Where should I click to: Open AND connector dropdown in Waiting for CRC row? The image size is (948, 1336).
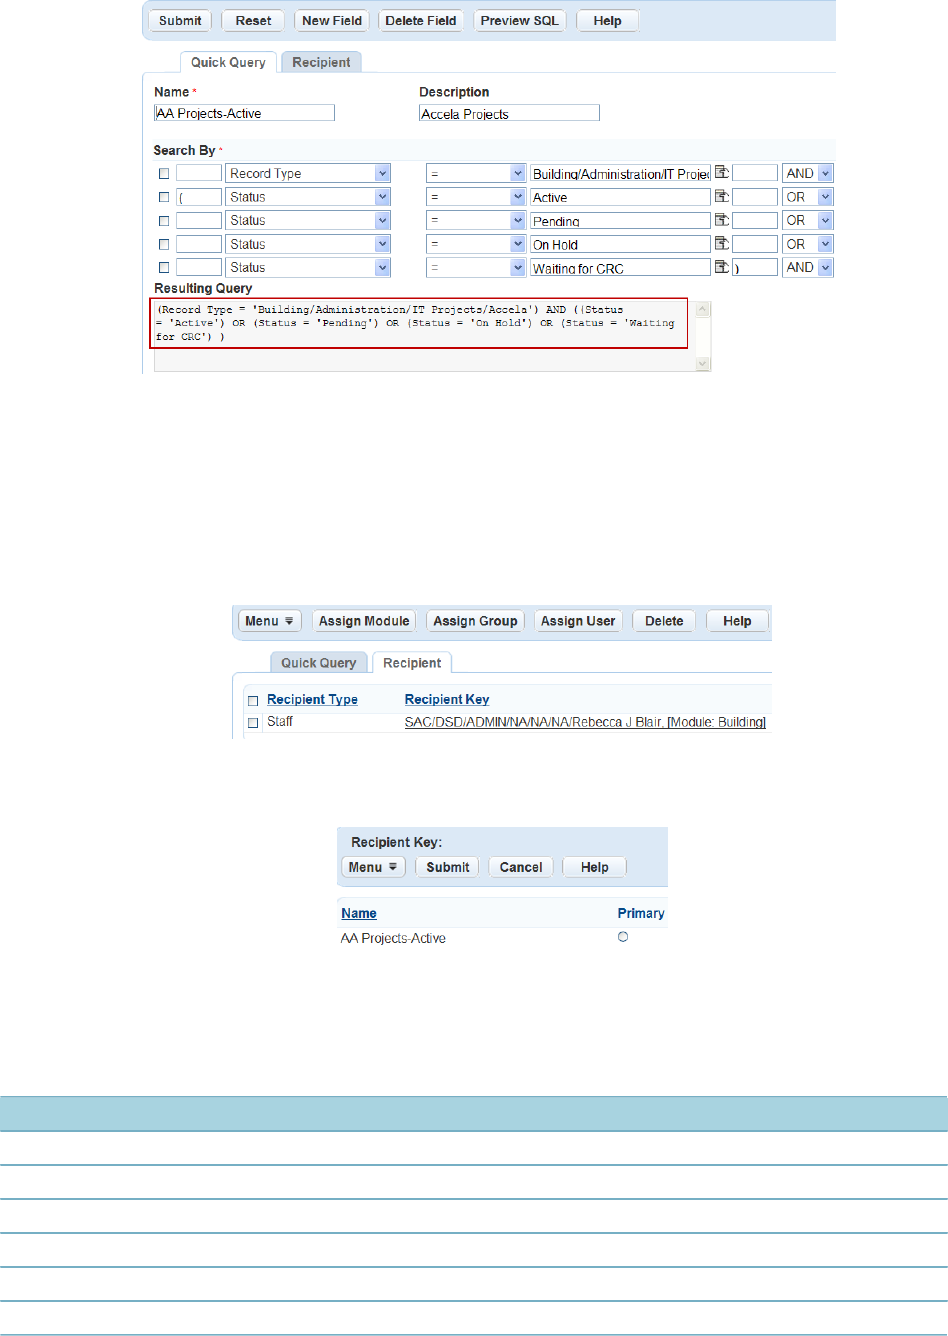(x=825, y=267)
